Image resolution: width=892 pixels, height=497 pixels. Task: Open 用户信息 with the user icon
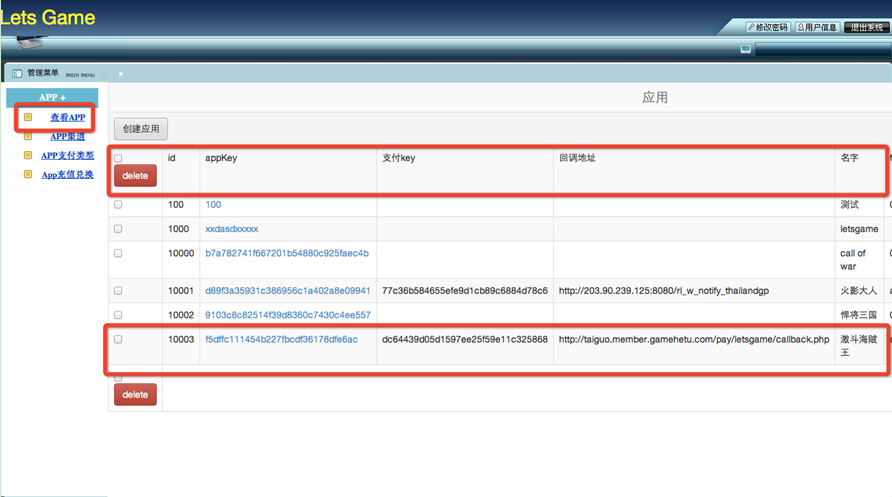click(816, 27)
